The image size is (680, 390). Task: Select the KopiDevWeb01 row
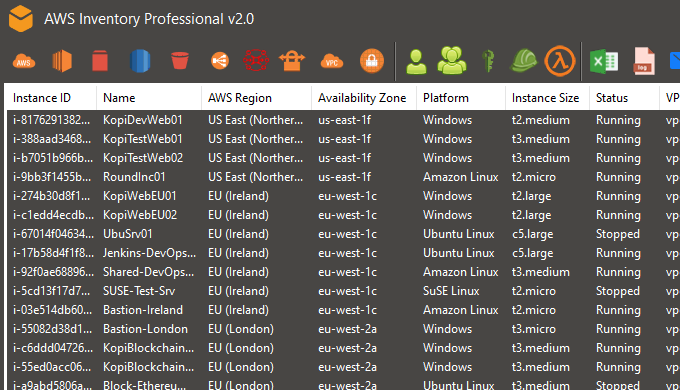pos(343,120)
